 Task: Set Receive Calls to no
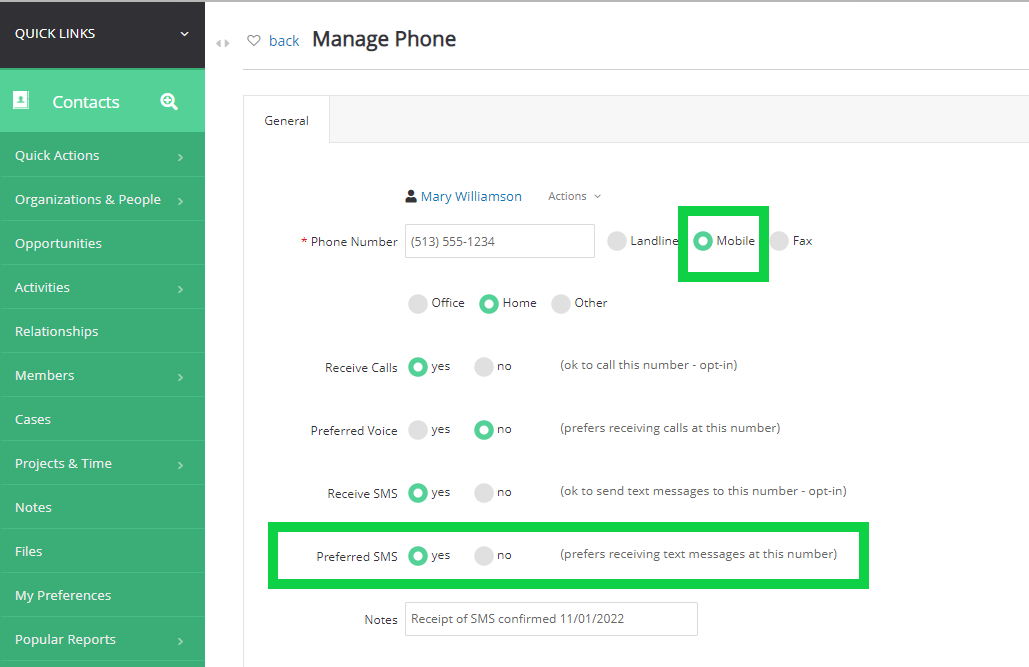click(x=484, y=366)
